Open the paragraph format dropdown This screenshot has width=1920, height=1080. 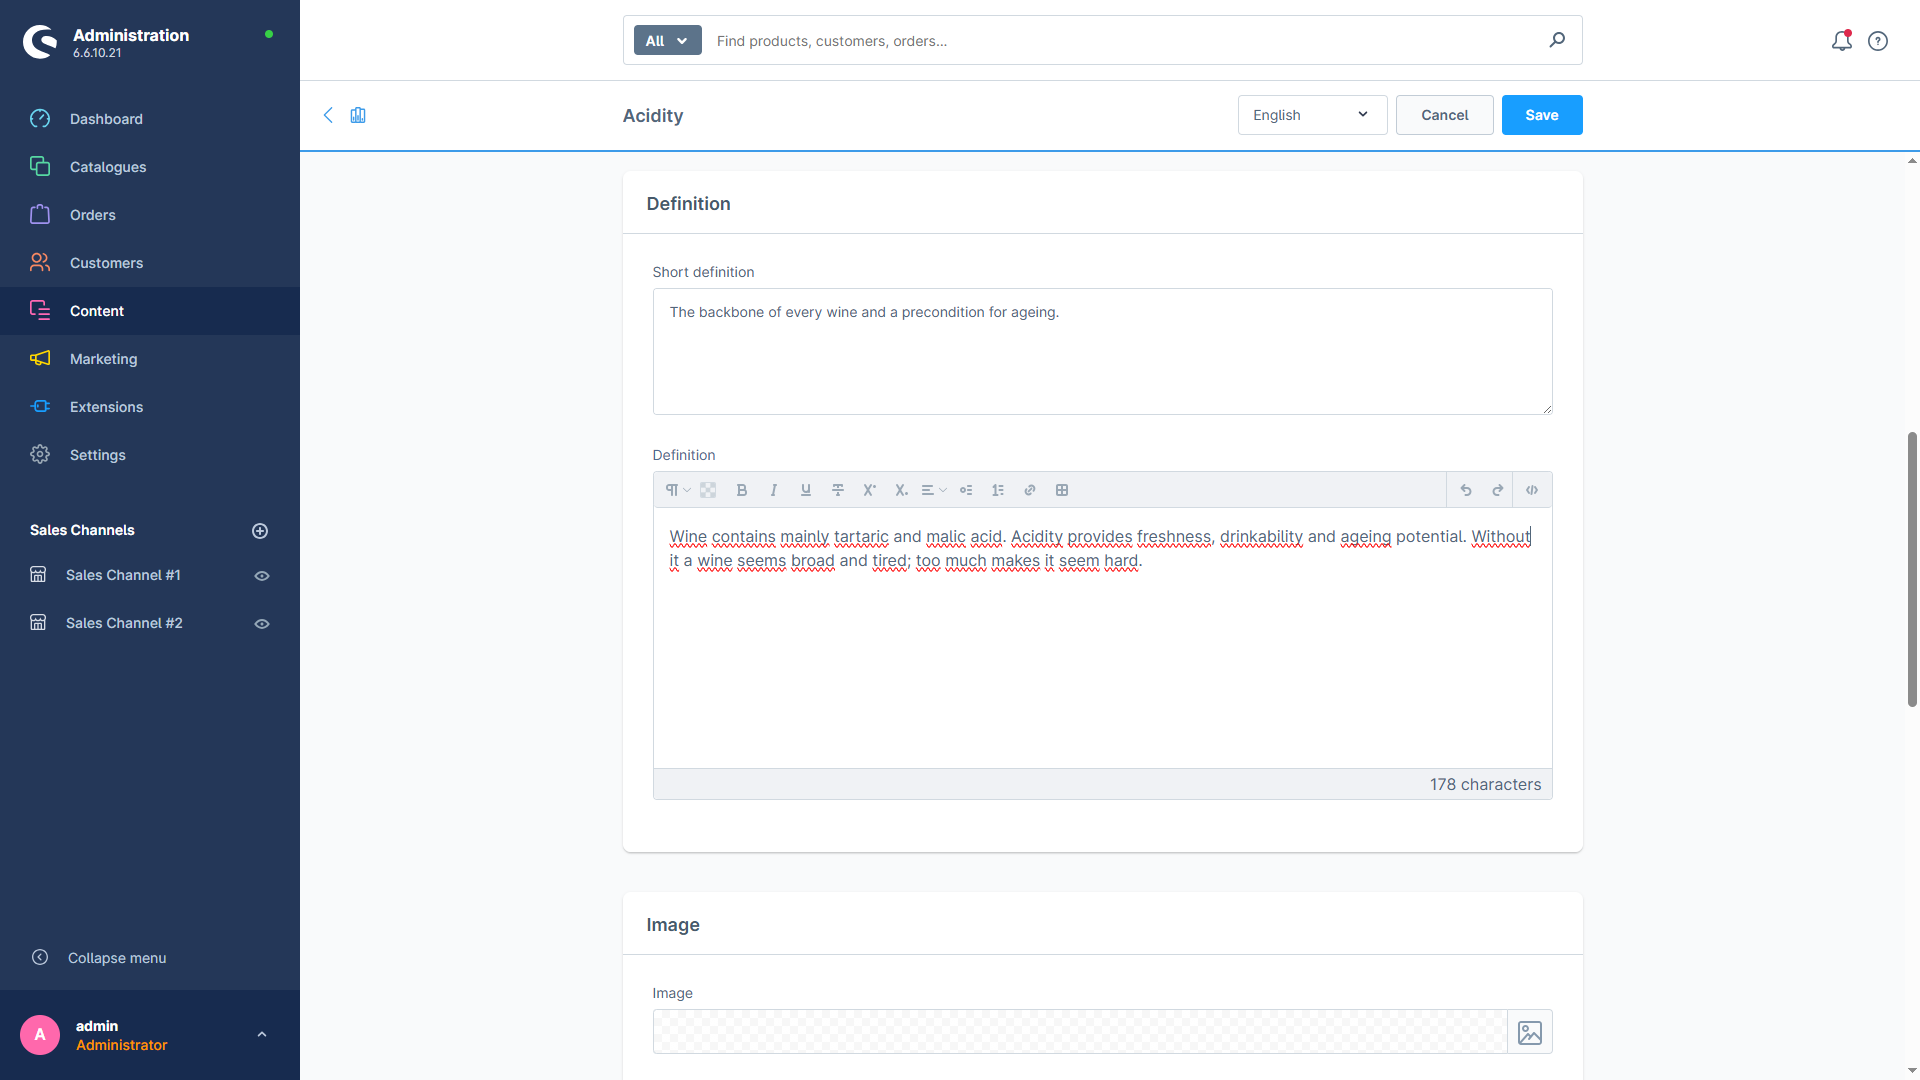coord(678,490)
